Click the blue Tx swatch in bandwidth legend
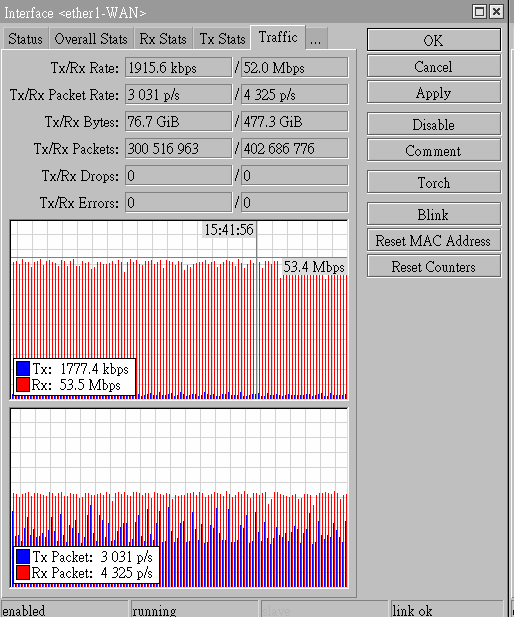Viewport: 514px width, 617px height. (23, 368)
